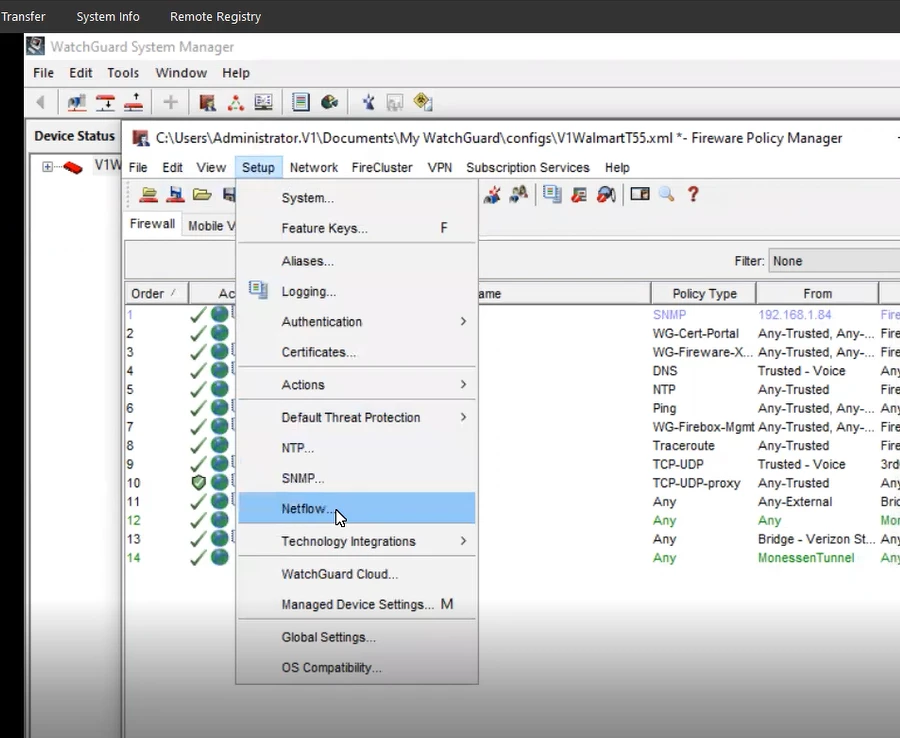900x738 pixels.
Task: Sort by the Order column header
Action: [156, 293]
